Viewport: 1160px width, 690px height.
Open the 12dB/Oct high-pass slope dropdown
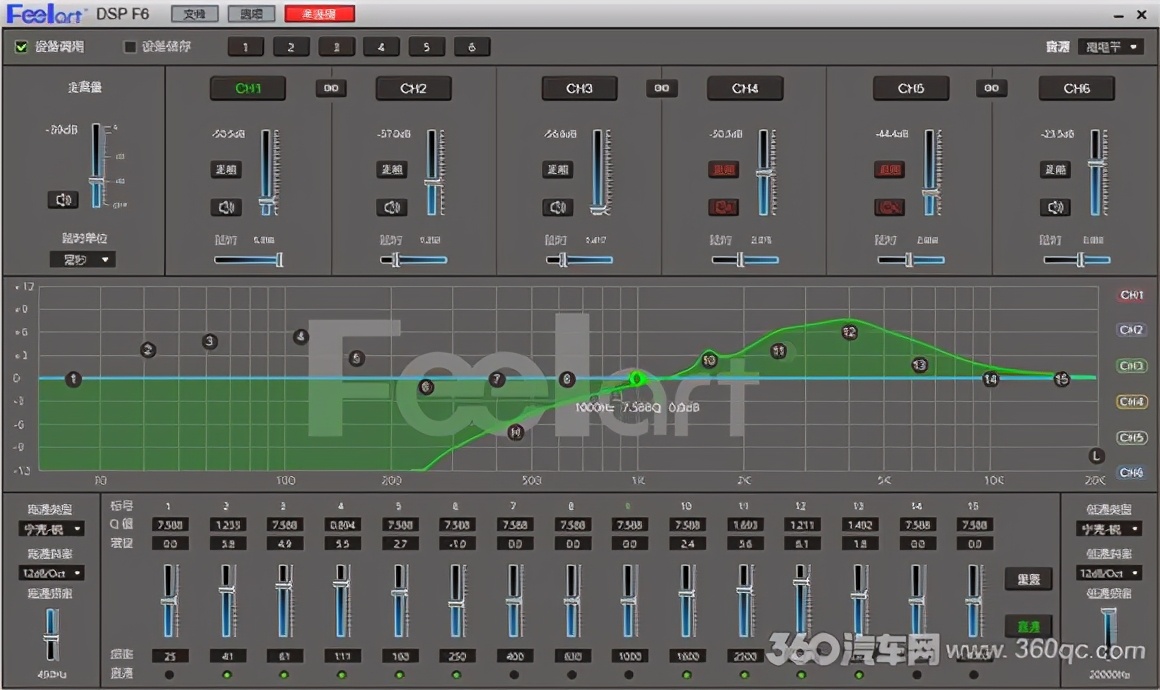[52, 574]
